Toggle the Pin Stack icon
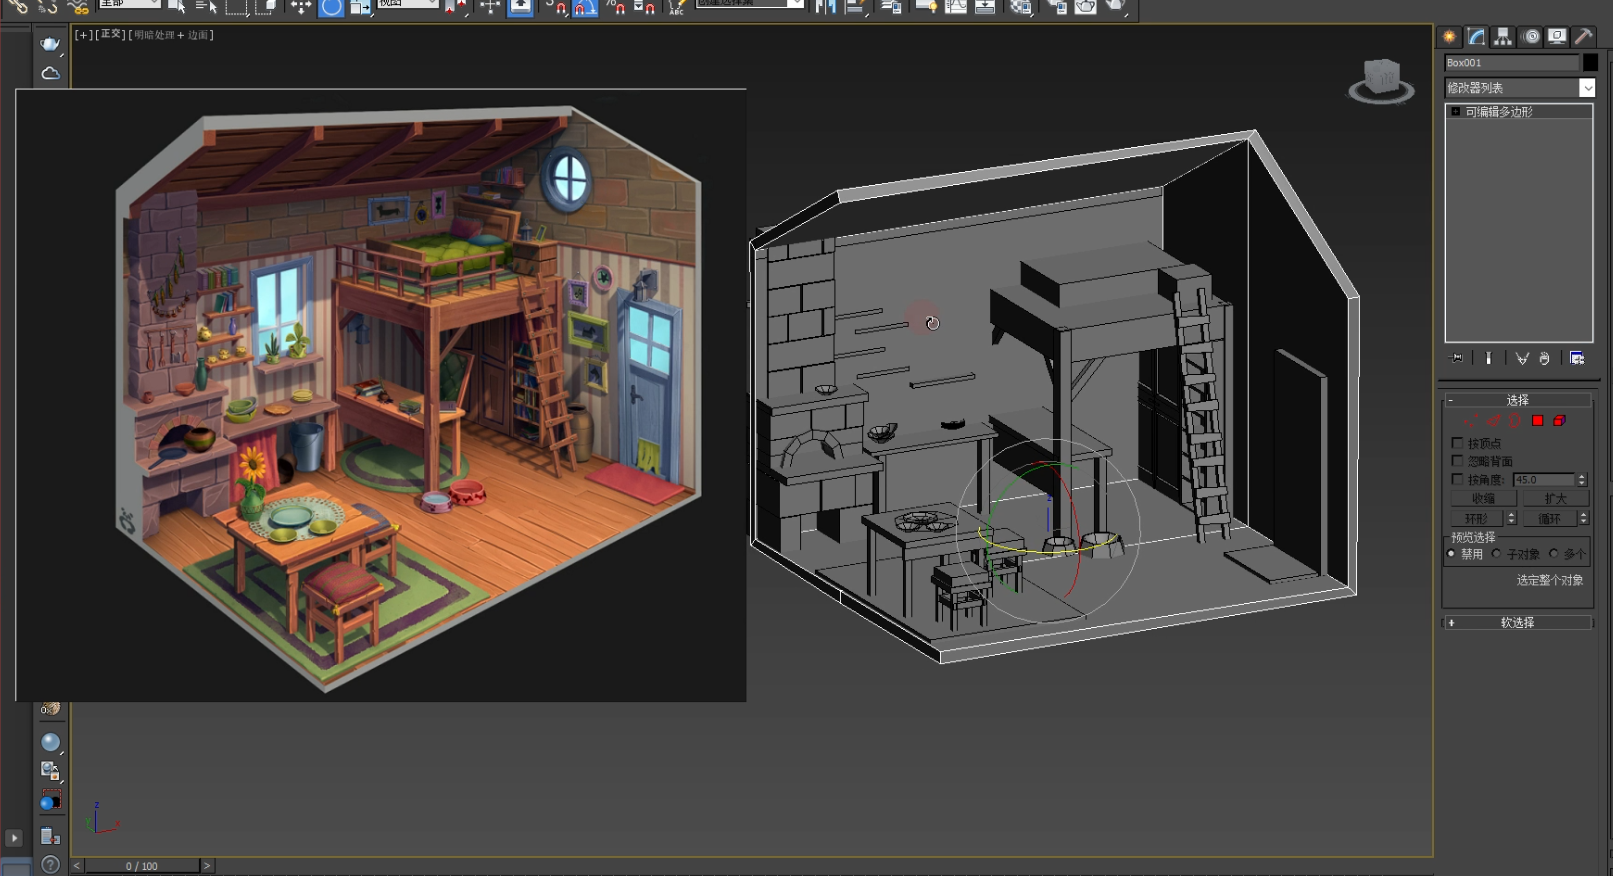The width and height of the screenshot is (1613, 876). pyautogui.click(x=1457, y=358)
